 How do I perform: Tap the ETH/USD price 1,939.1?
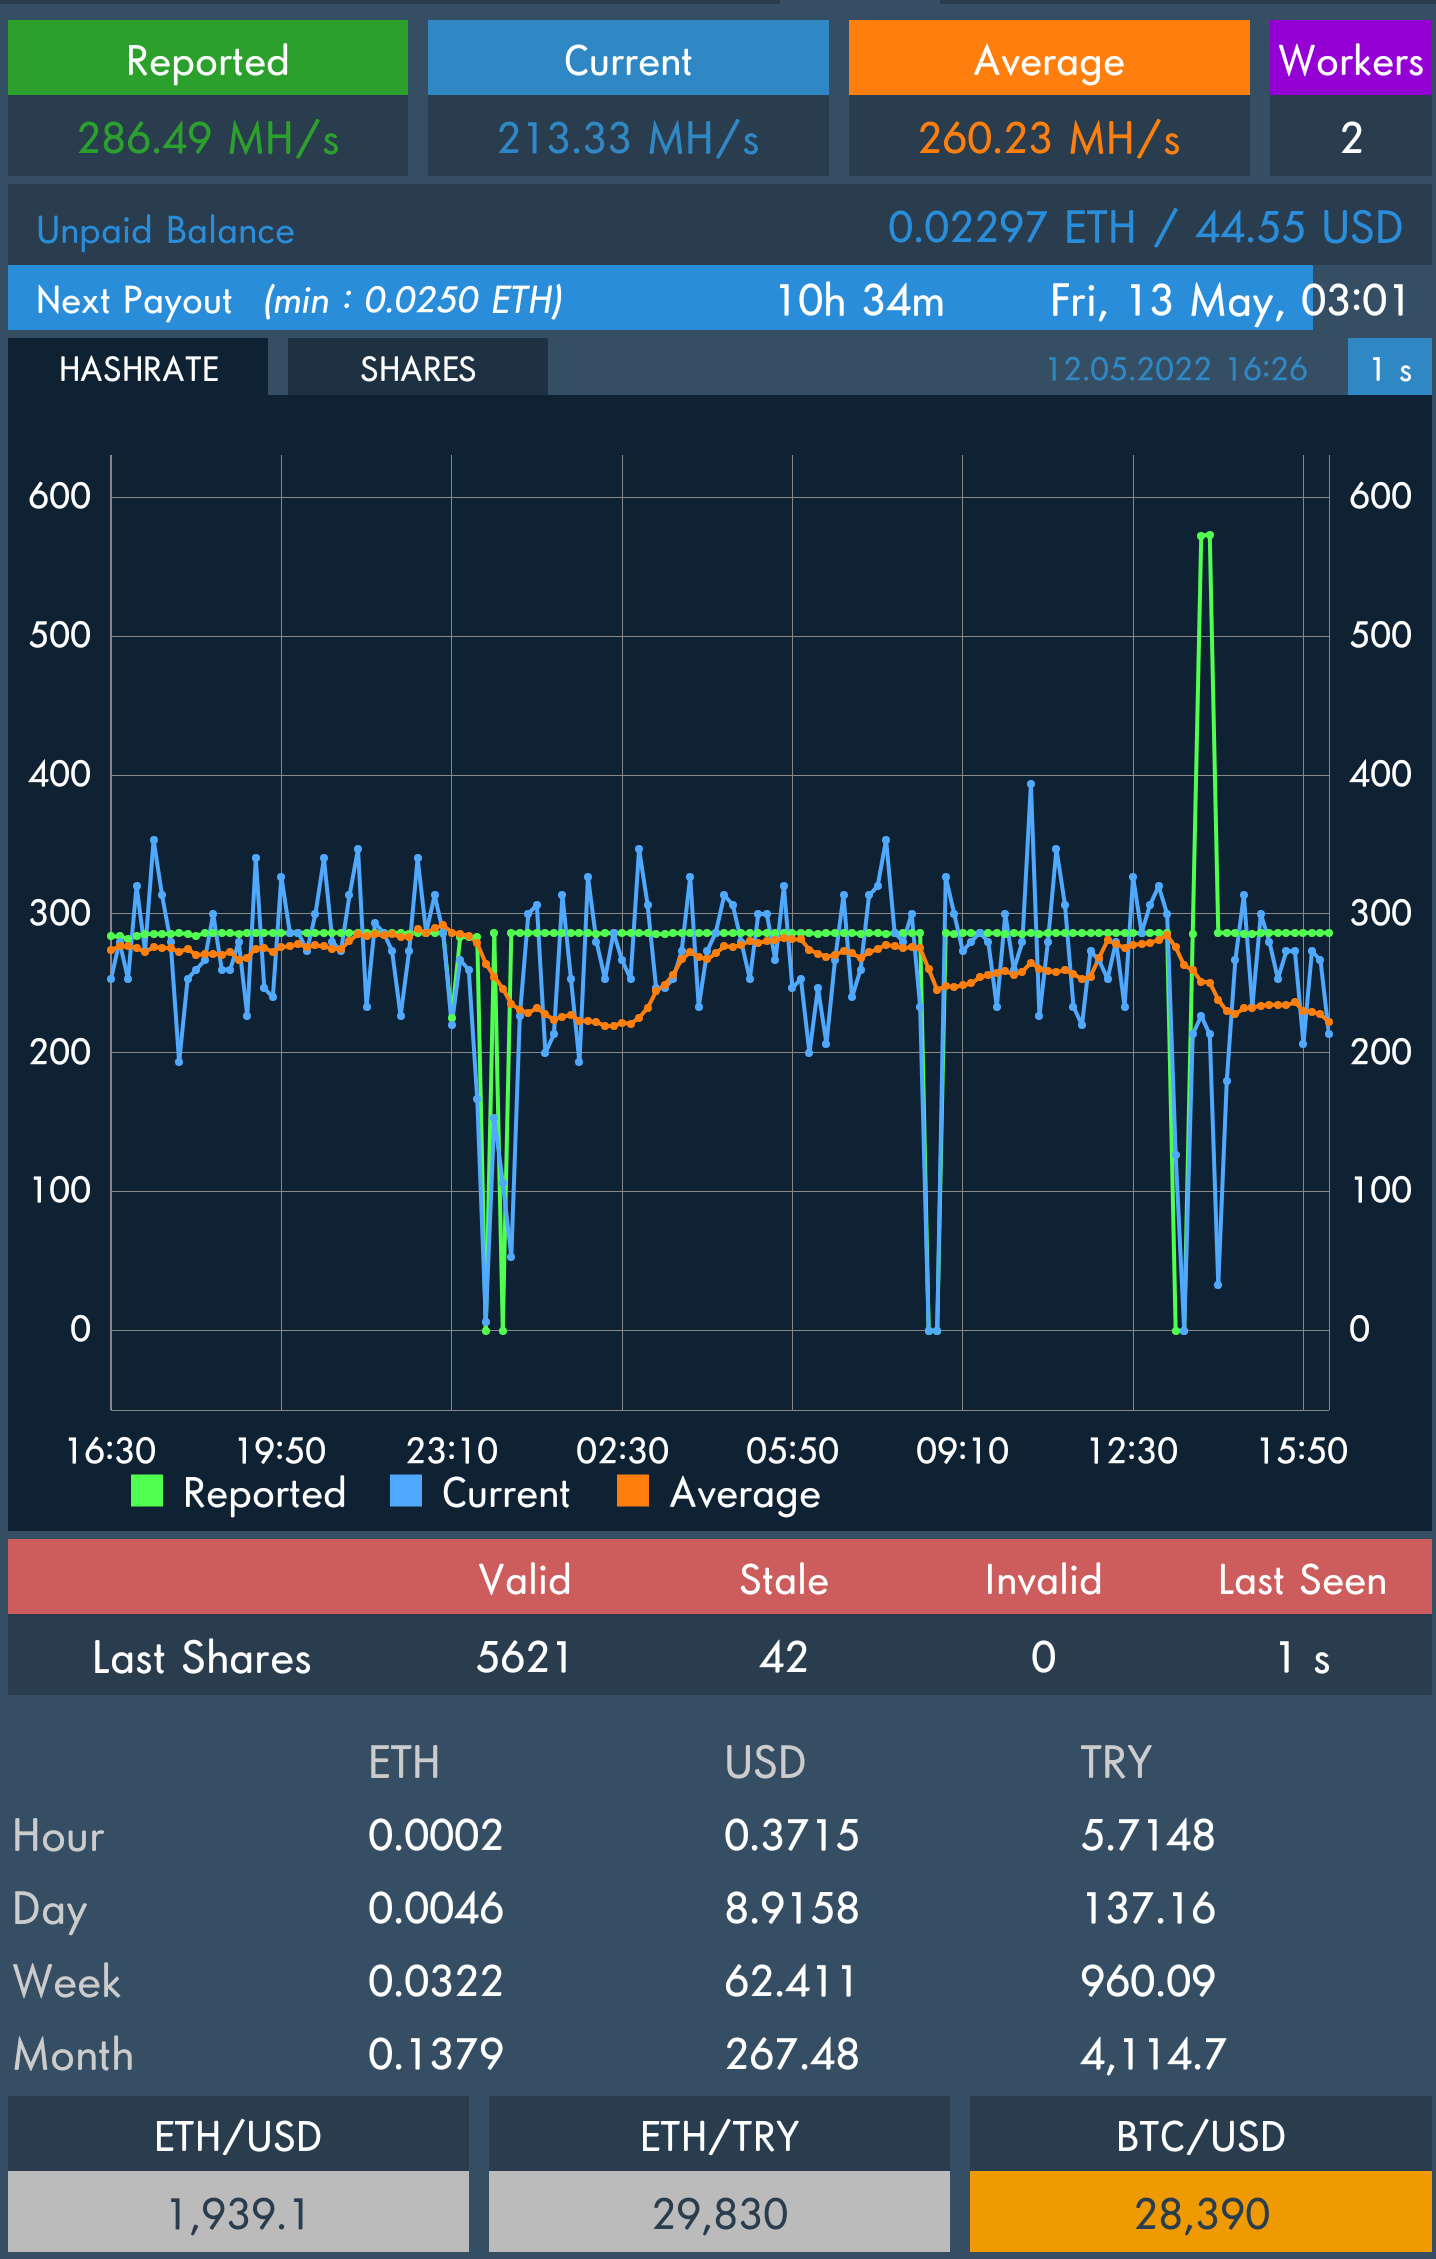(x=238, y=2214)
